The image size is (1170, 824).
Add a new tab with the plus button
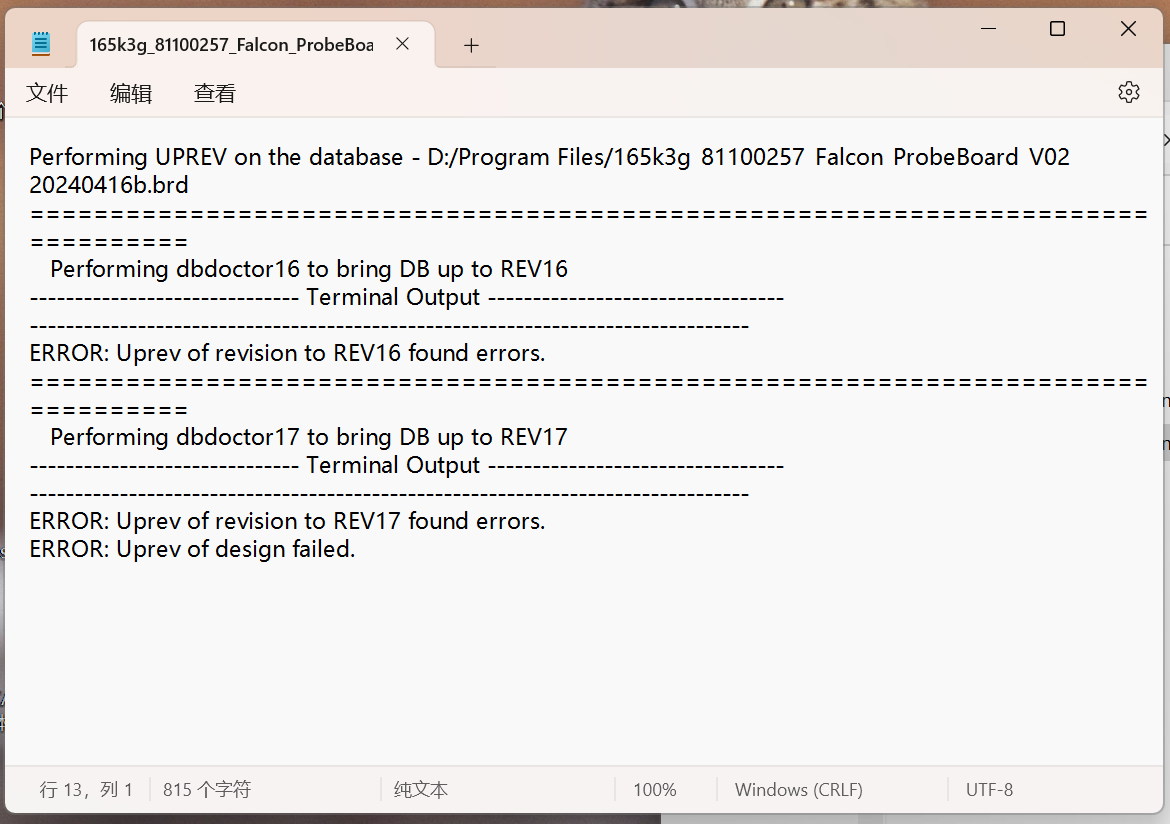pyautogui.click(x=471, y=46)
